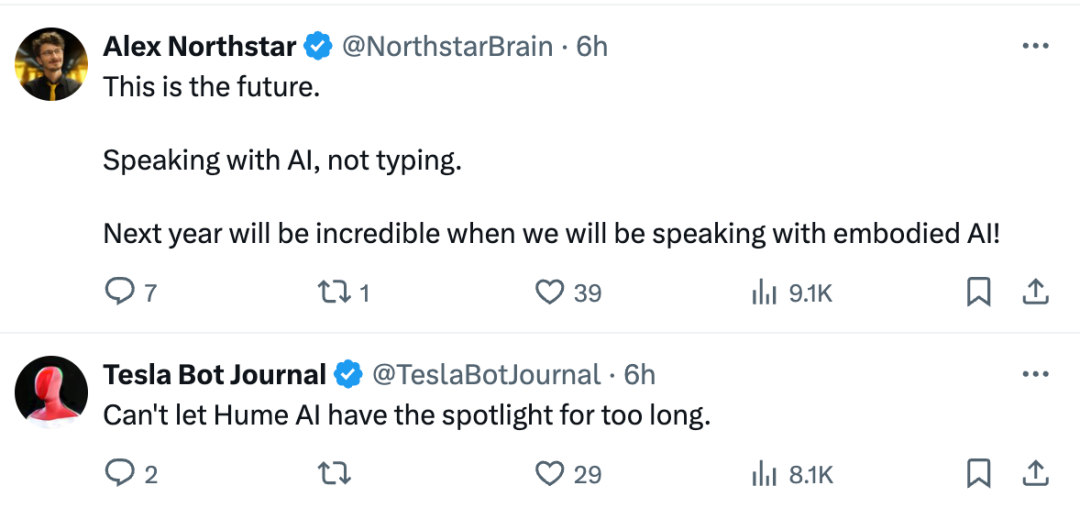Open more options for Tesla Bot Journal's tweet

coord(1035,374)
